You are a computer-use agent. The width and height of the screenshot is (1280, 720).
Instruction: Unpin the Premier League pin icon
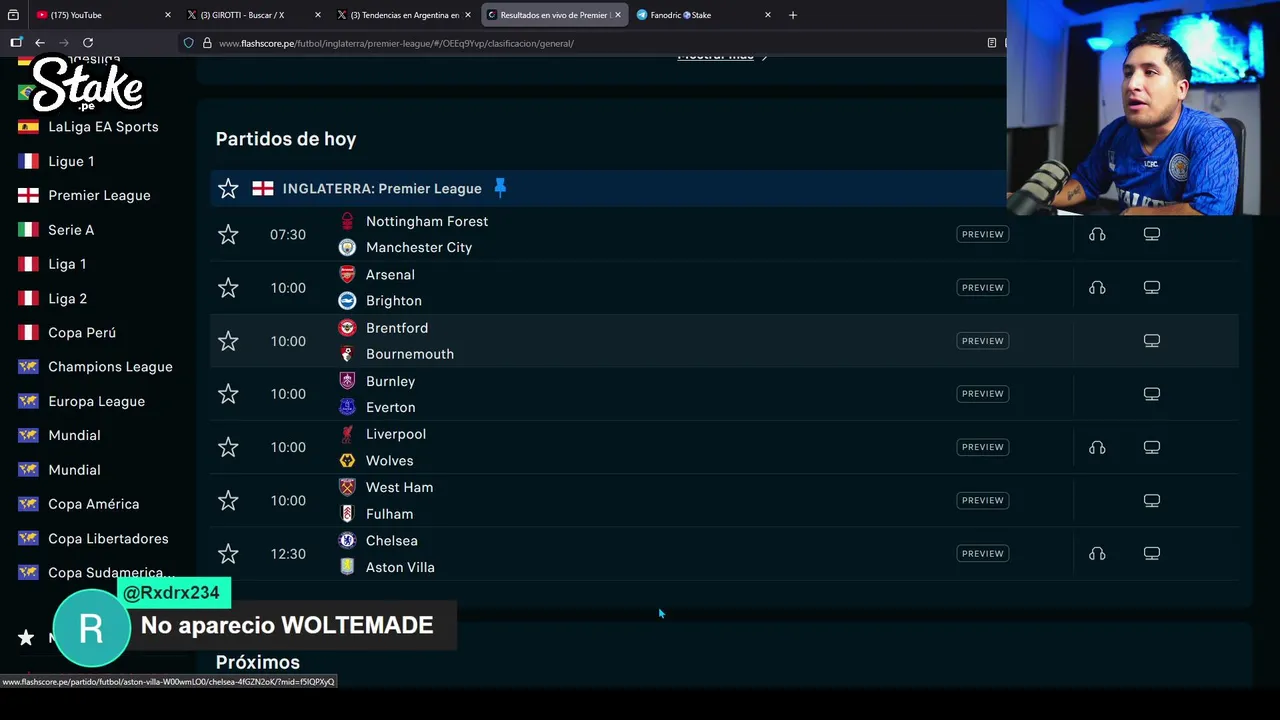500,188
